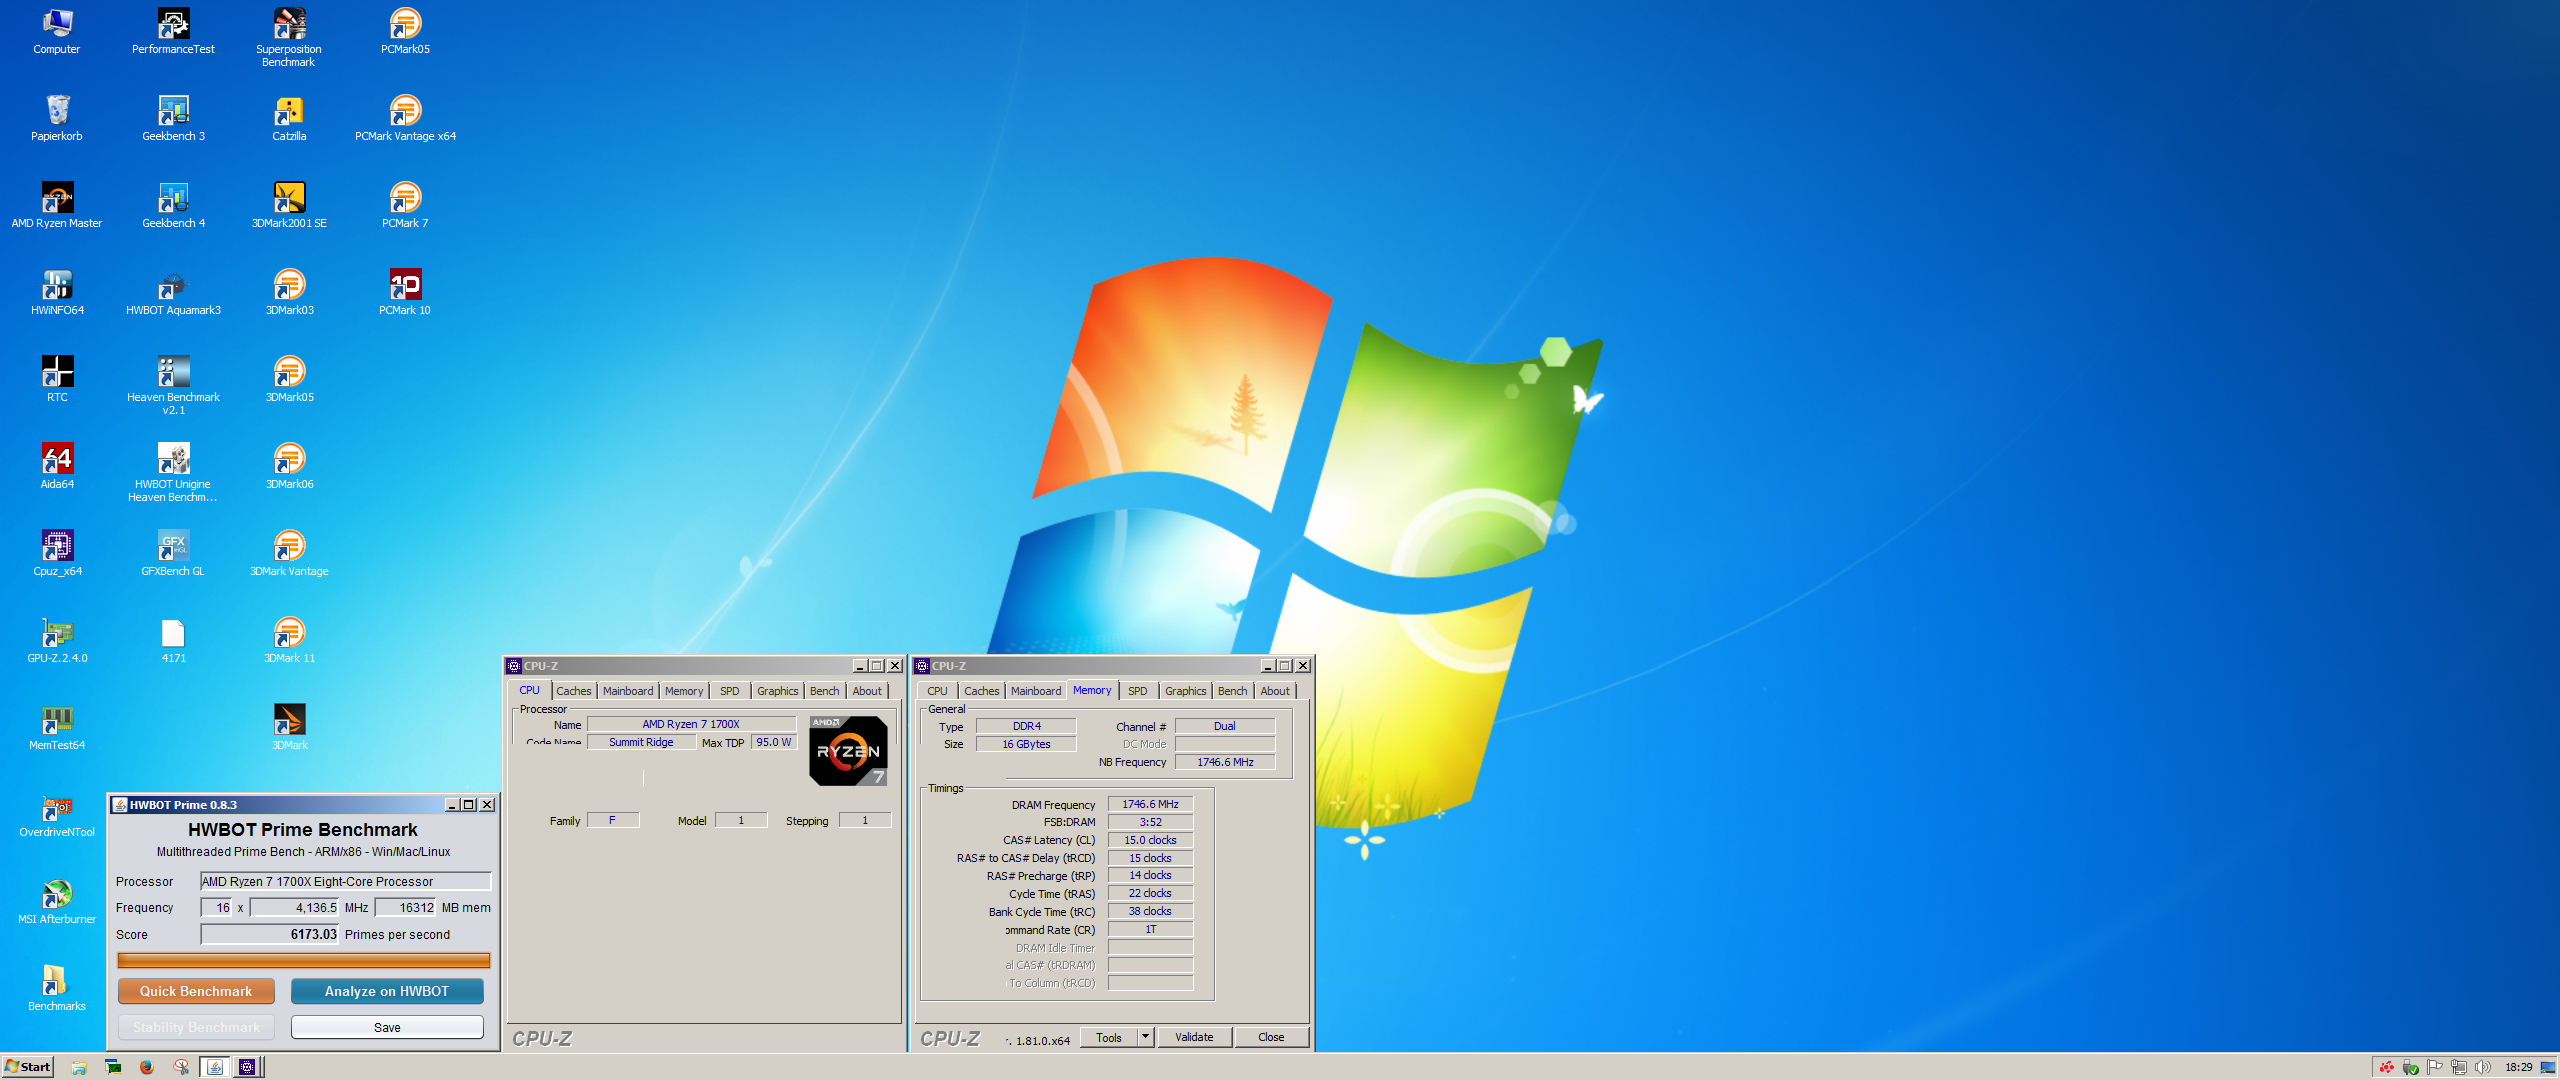Open the Benchmarks folder icon
This screenshot has width=2560, height=1080.
point(57,988)
